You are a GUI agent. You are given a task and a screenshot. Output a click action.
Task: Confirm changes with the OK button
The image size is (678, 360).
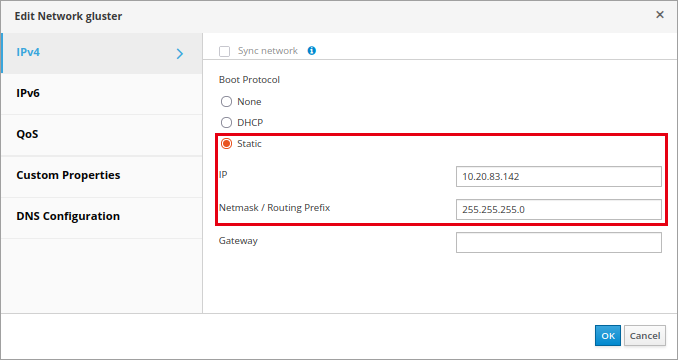tap(608, 336)
